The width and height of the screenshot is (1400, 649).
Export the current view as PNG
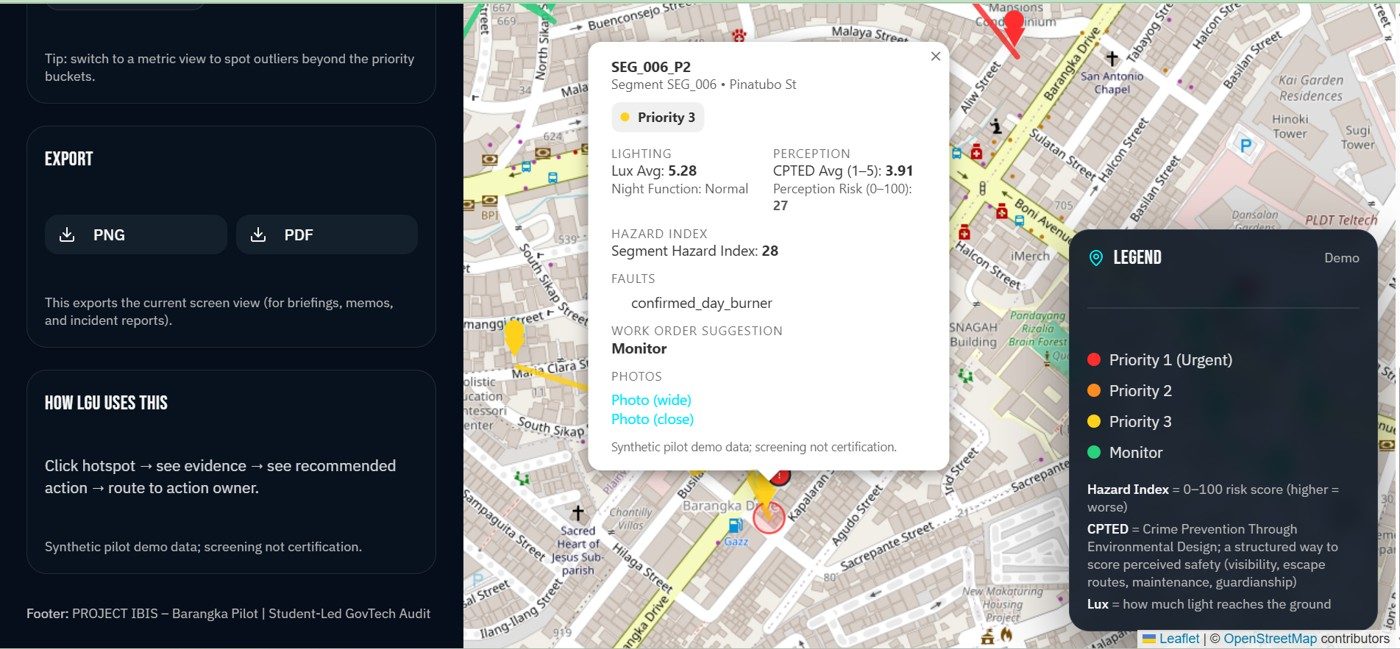click(136, 235)
